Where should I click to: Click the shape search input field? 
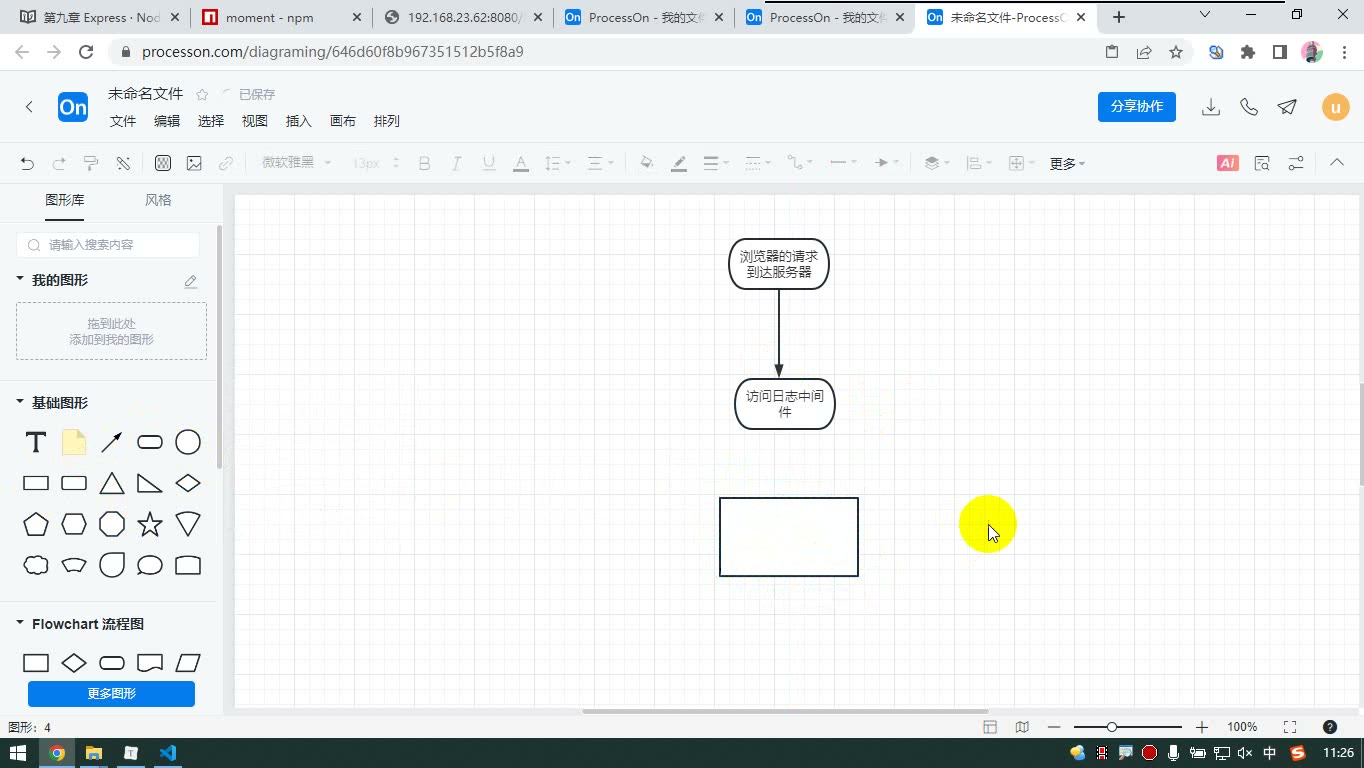point(108,245)
